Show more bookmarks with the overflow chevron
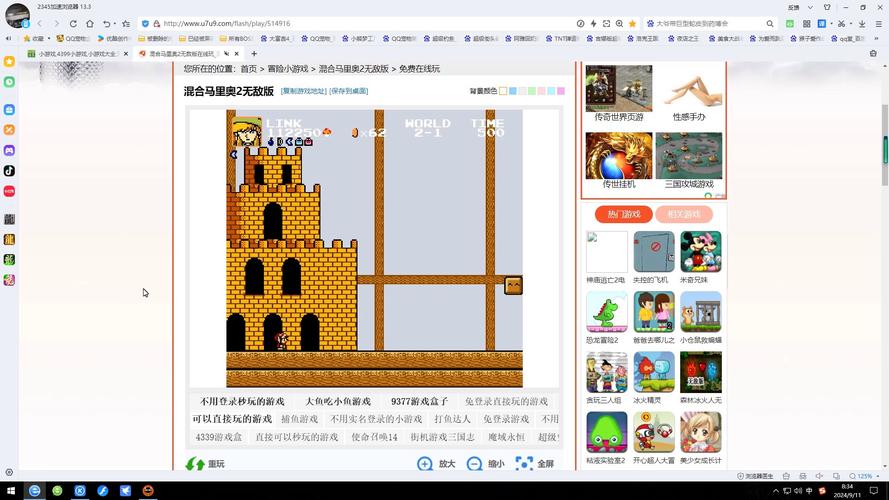The image size is (889, 500). coord(878,39)
